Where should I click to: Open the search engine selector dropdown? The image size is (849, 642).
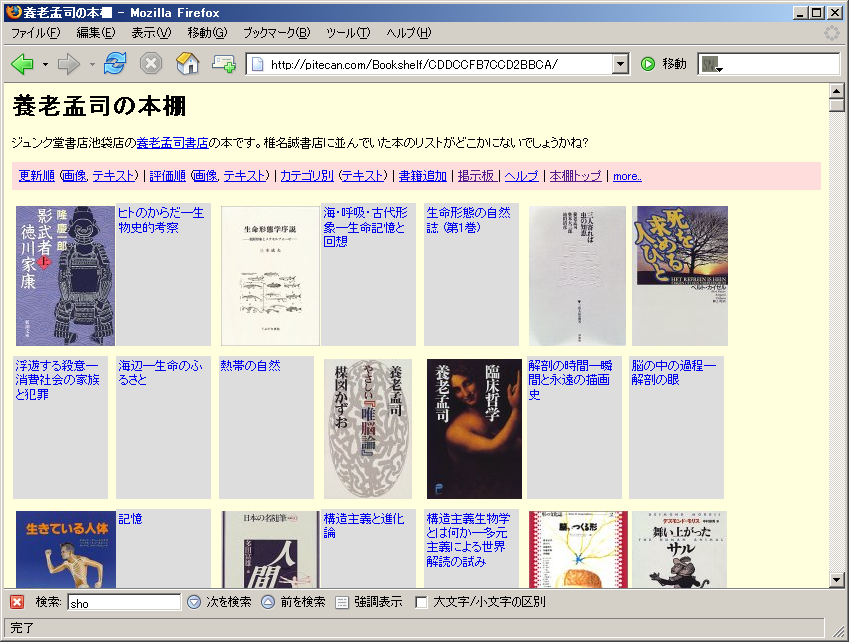(712, 65)
